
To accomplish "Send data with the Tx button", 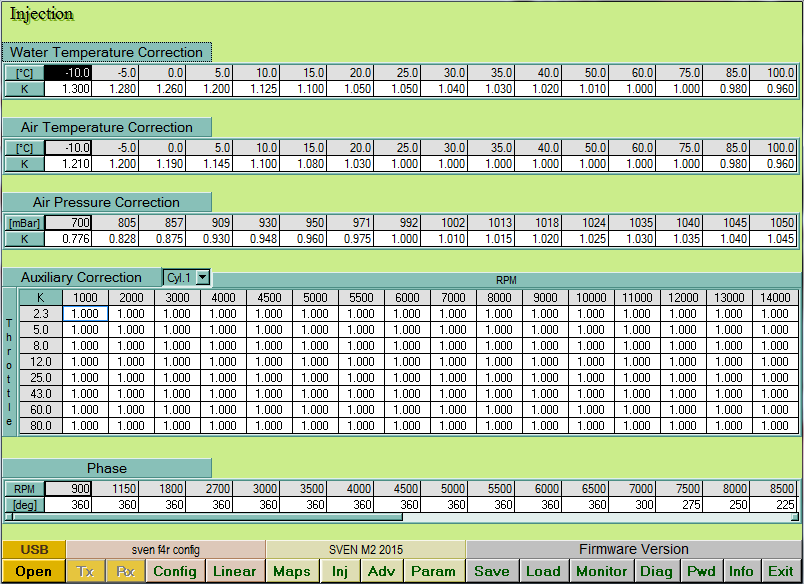I will (x=85, y=571).
